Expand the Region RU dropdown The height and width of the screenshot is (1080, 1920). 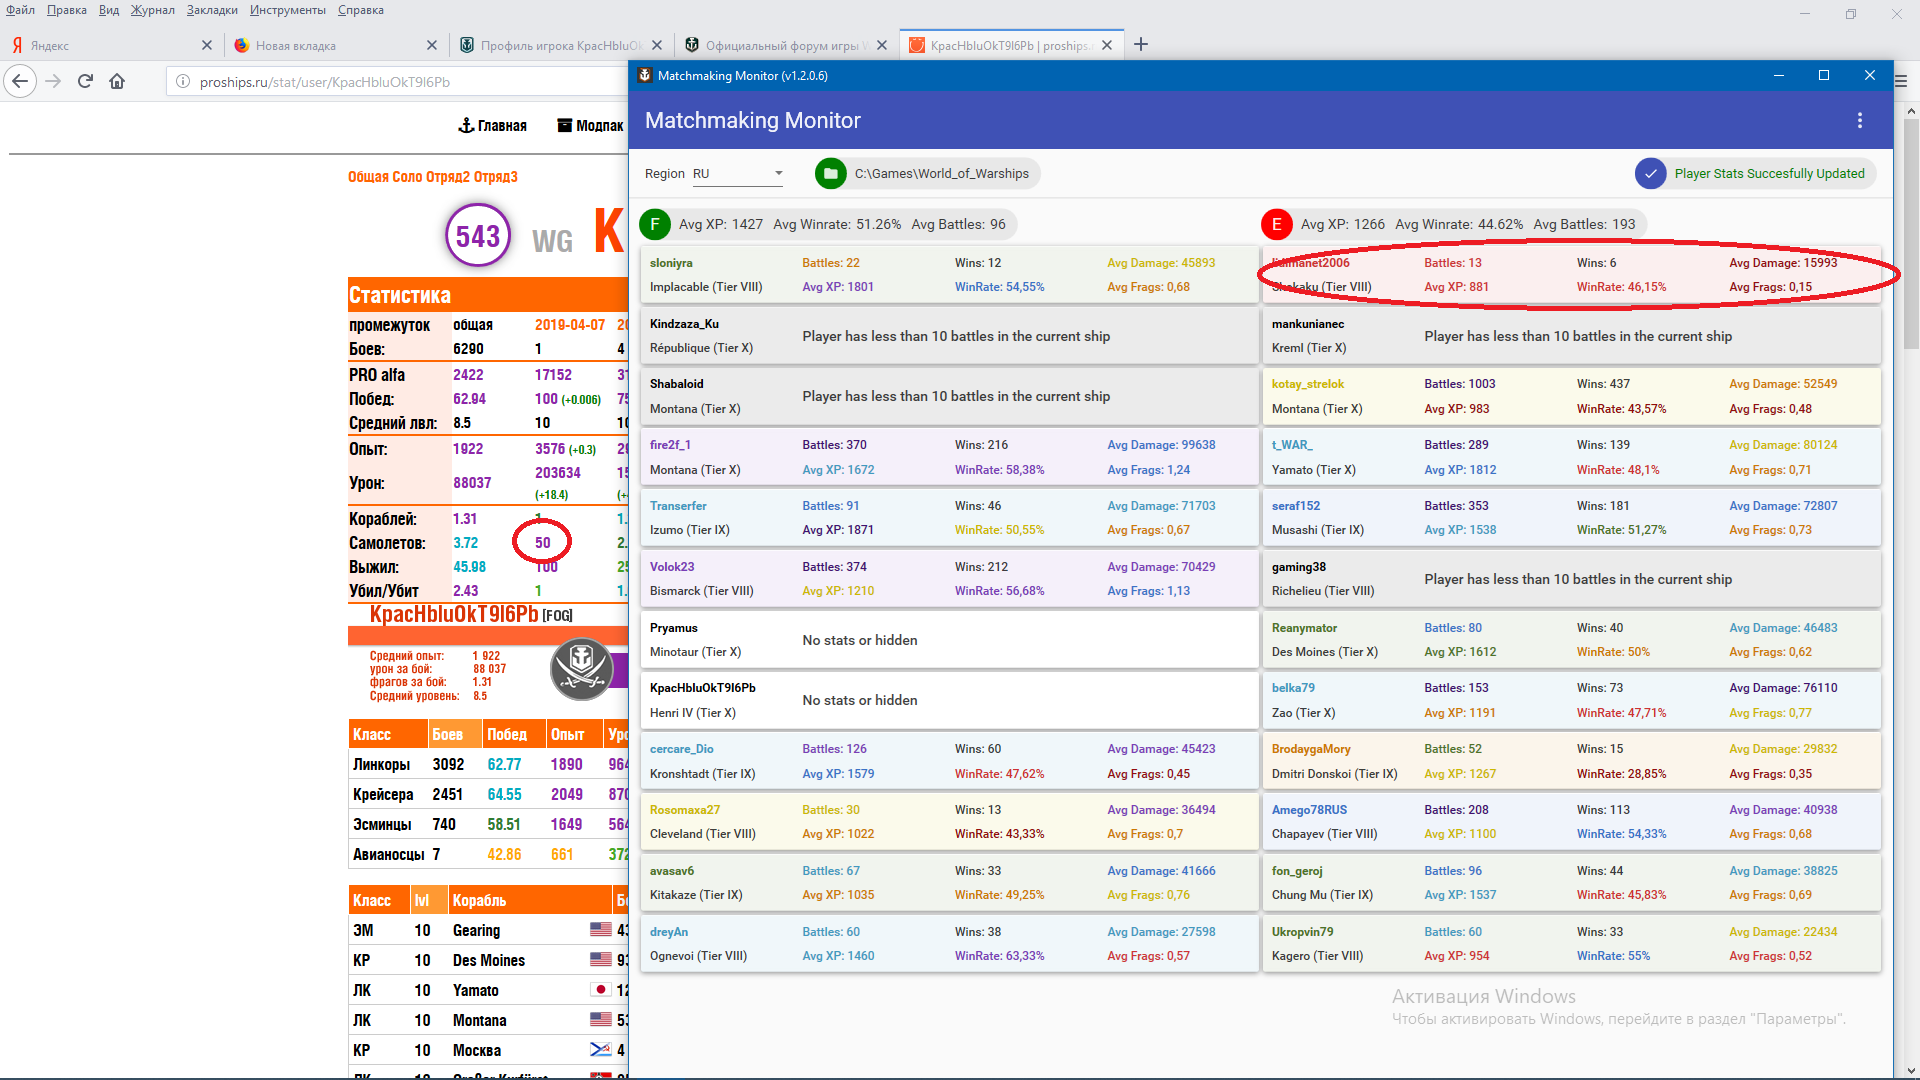[x=738, y=174]
